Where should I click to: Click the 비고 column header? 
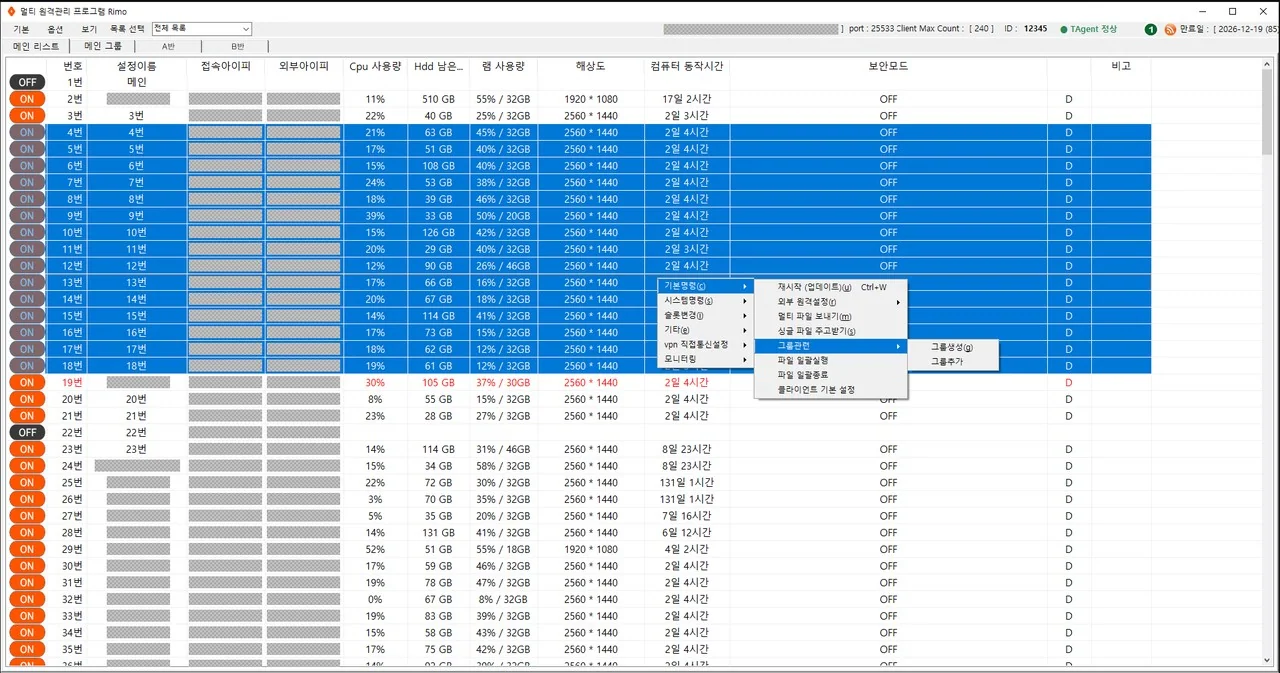click(1121, 66)
